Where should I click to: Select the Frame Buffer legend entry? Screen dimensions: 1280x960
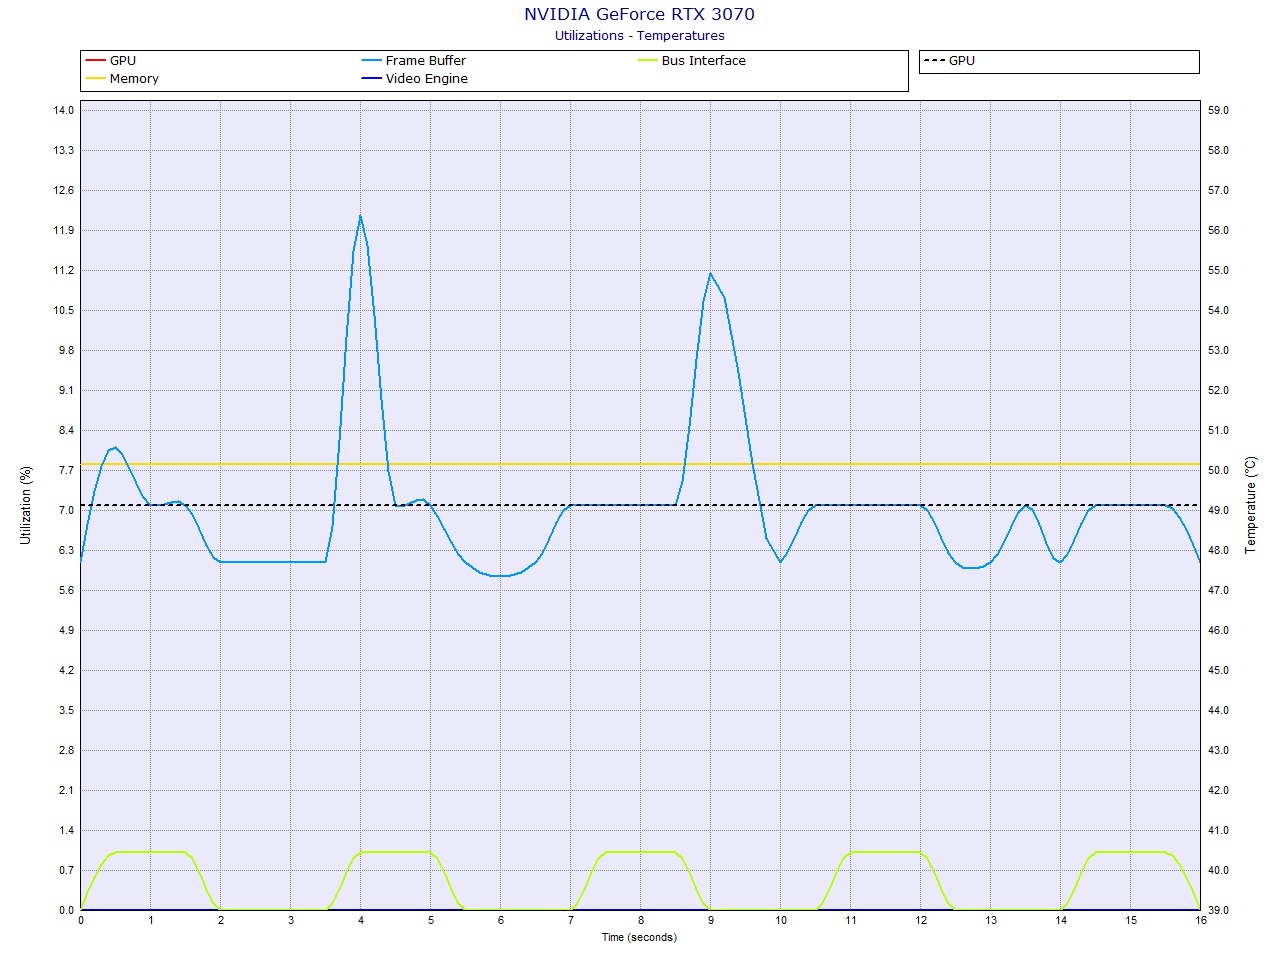414,60
